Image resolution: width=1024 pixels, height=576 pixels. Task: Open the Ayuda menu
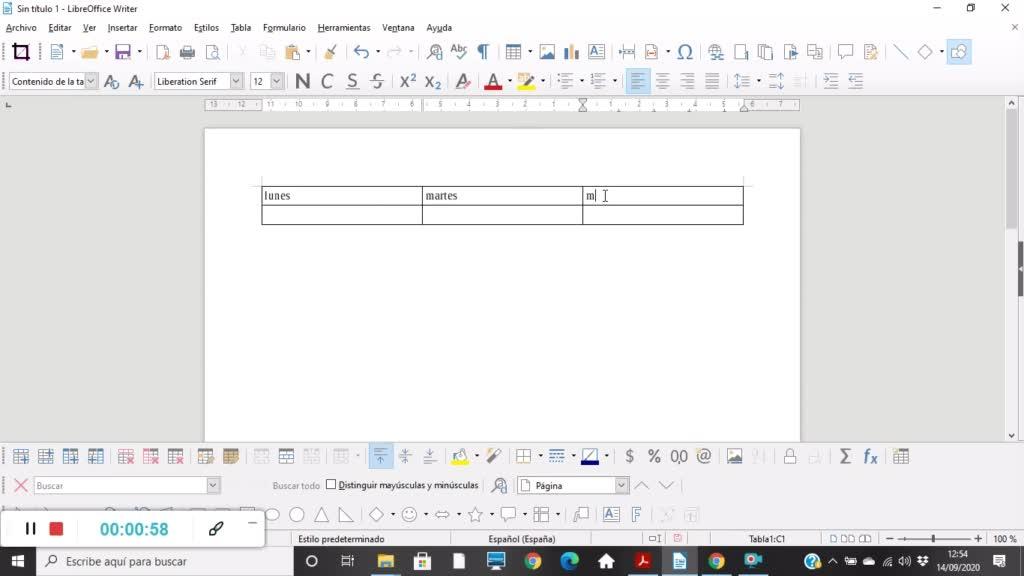click(439, 27)
